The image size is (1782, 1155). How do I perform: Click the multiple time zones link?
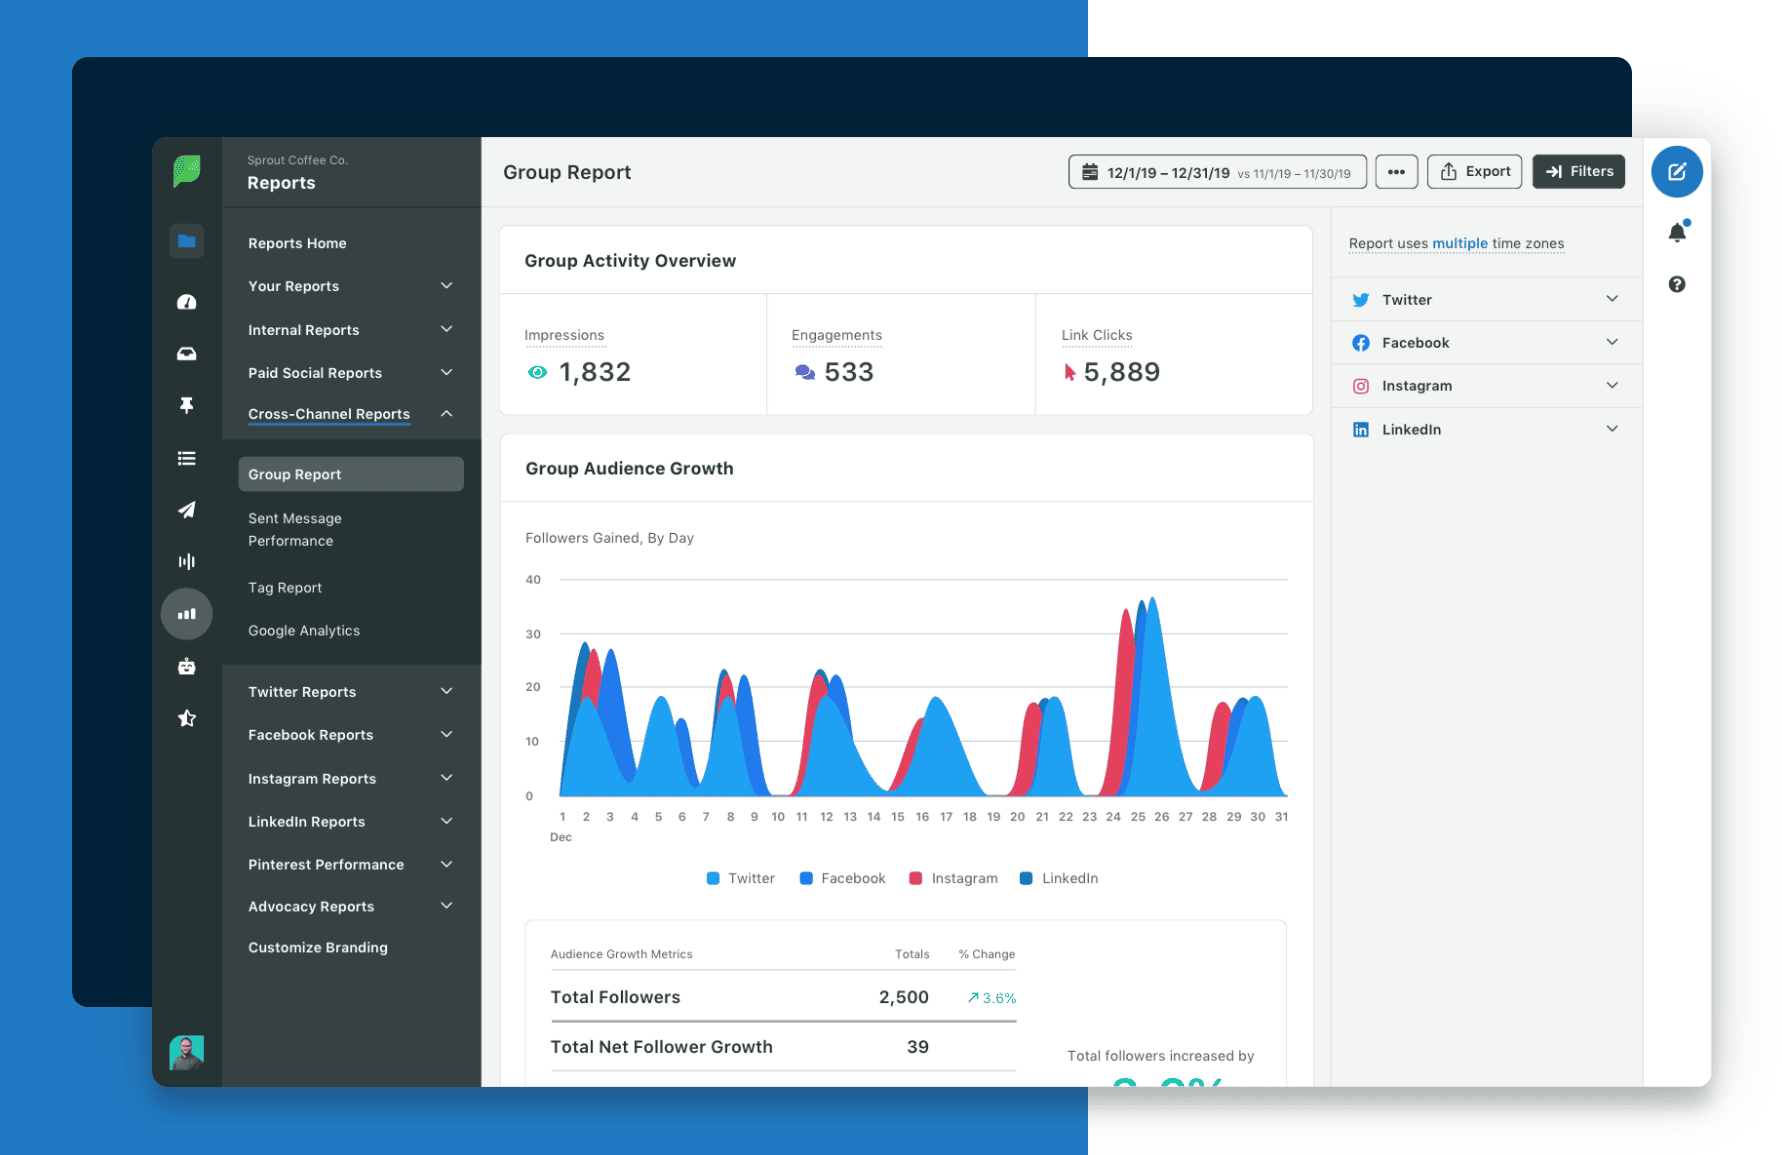pos(1459,243)
